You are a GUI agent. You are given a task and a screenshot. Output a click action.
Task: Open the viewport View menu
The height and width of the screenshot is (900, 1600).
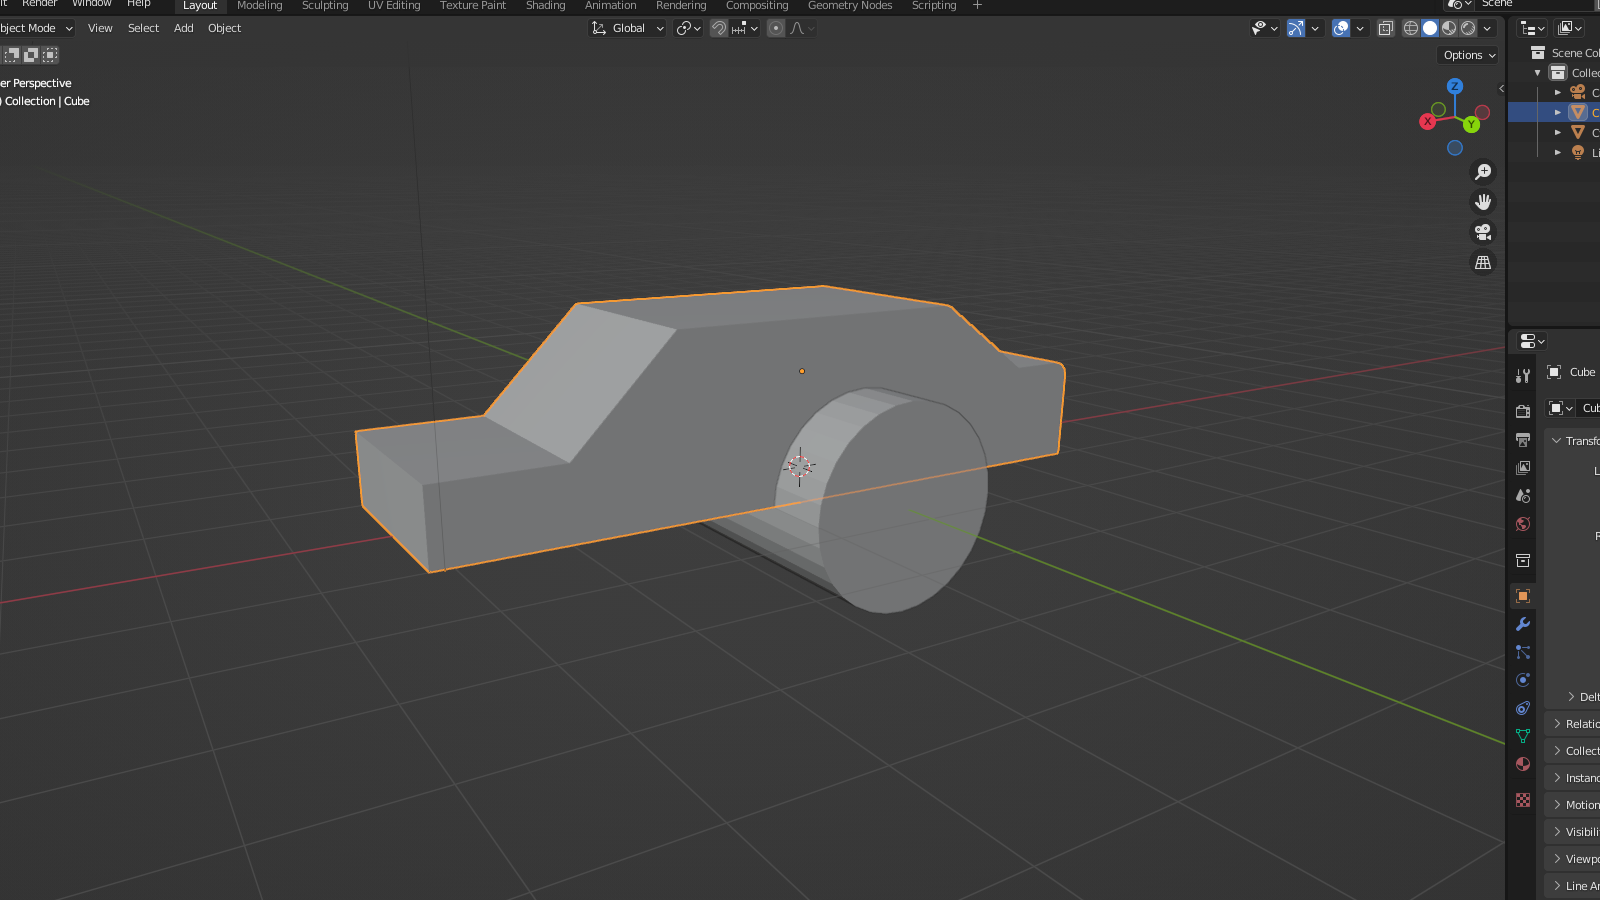100,28
